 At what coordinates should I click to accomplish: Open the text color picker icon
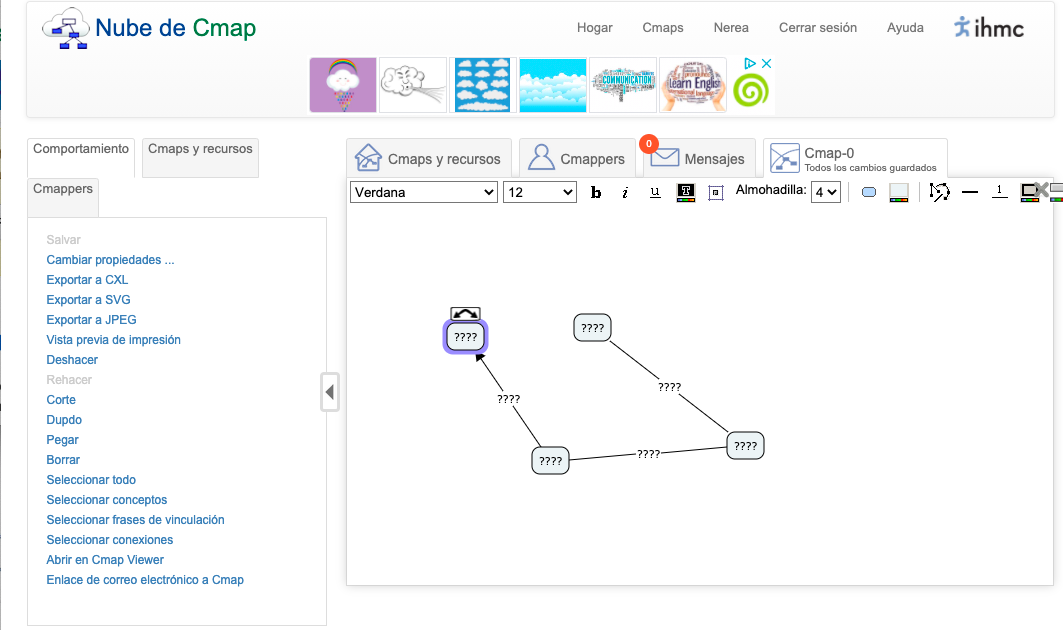click(x=684, y=192)
